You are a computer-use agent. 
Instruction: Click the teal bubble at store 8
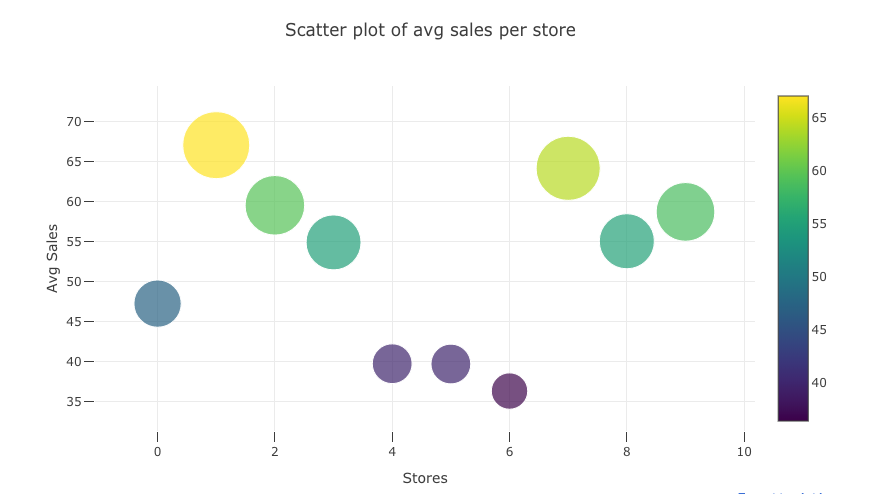[x=627, y=241]
